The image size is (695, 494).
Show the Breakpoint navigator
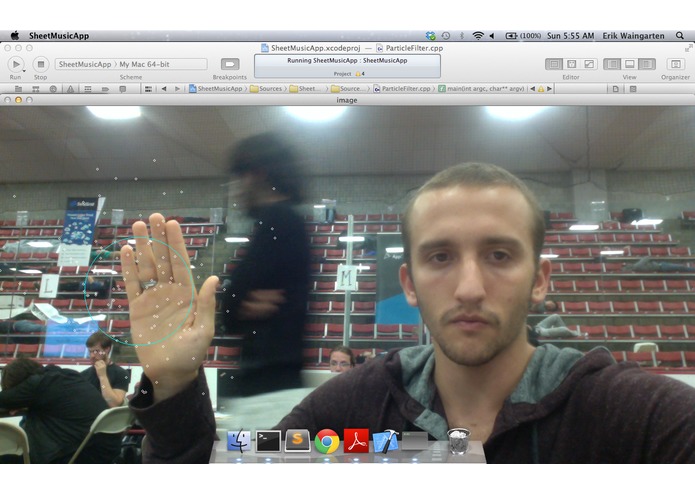pyautogui.click(x=105, y=89)
